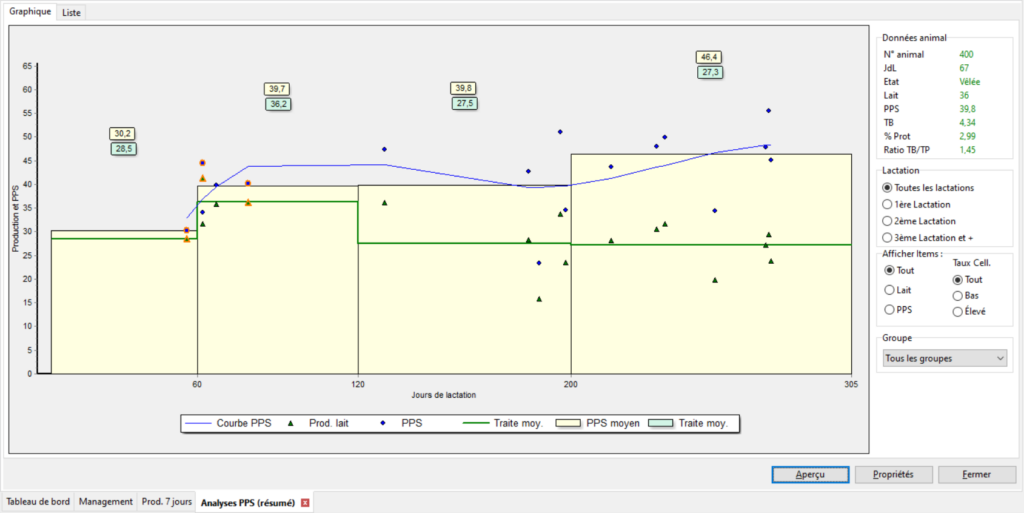Click the green Traite moy. legend line

[x=475, y=424]
